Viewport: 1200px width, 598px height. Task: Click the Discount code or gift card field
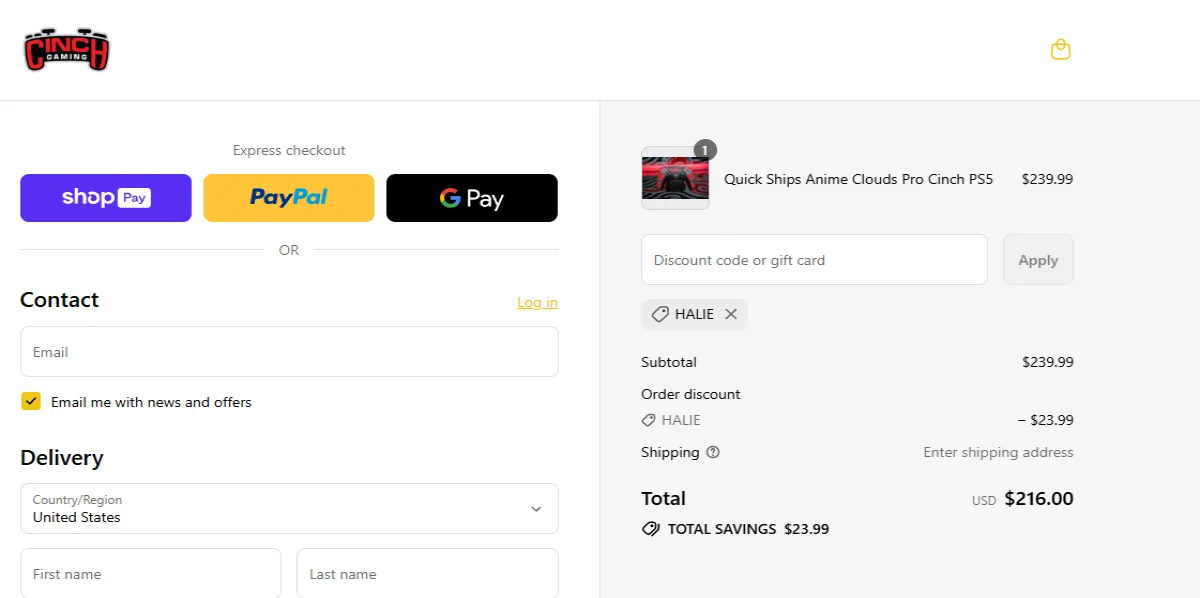point(814,259)
